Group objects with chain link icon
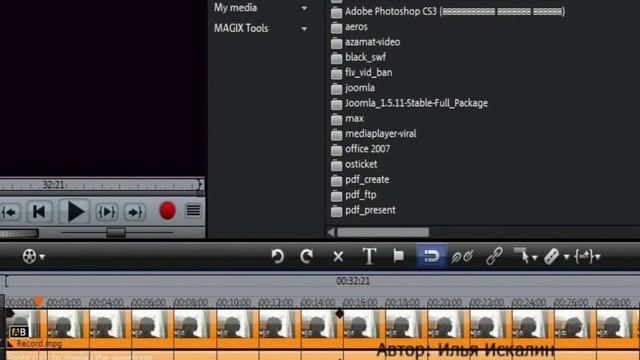Screen dimensions: 640x360 [494, 256]
